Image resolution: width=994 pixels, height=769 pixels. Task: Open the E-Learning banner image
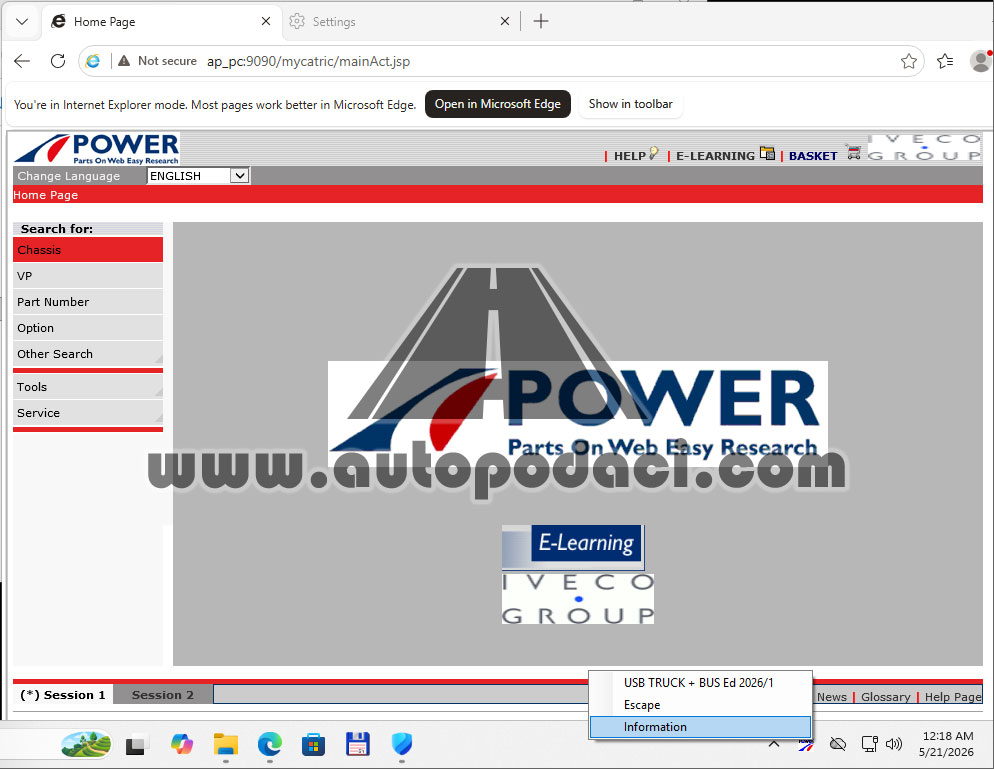coord(573,547)
